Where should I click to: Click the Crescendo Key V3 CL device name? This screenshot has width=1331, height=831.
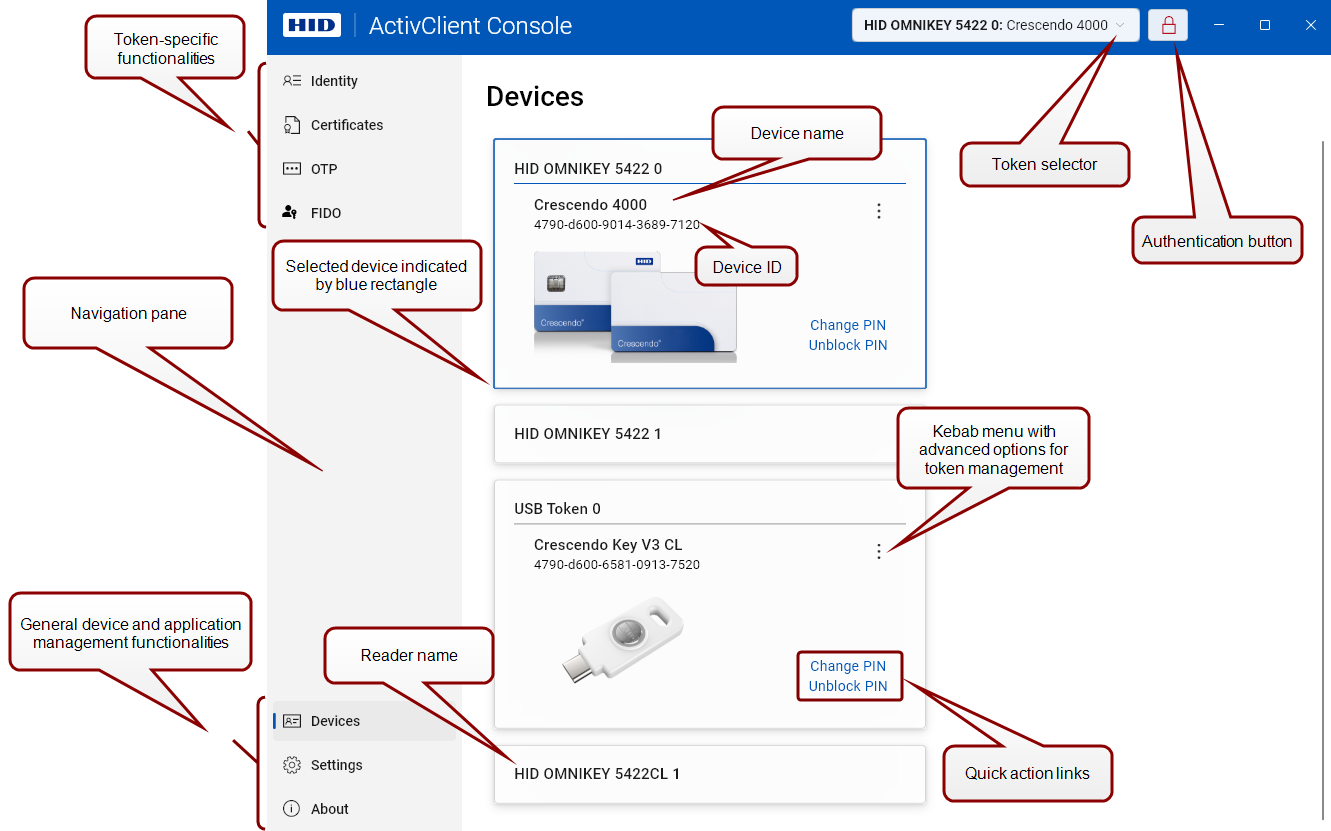pyautogui.click(x=608, y=545)
